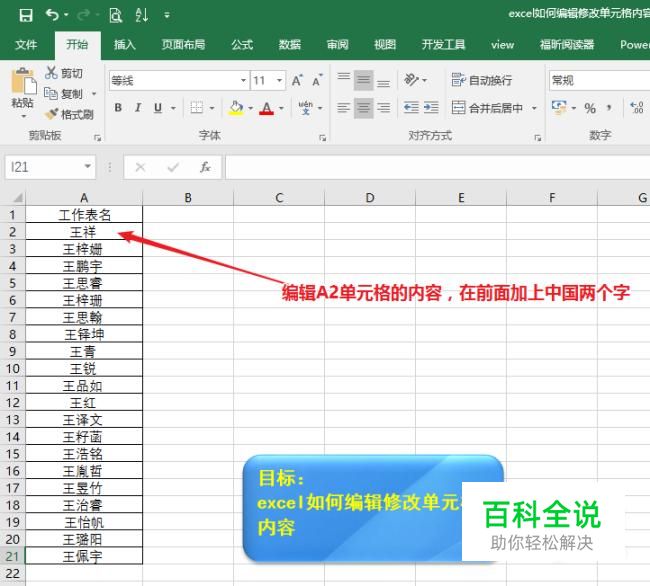Click the phonetic guide wén icon
This screenshot has height=586, width=650.
[x=306, y=108]
